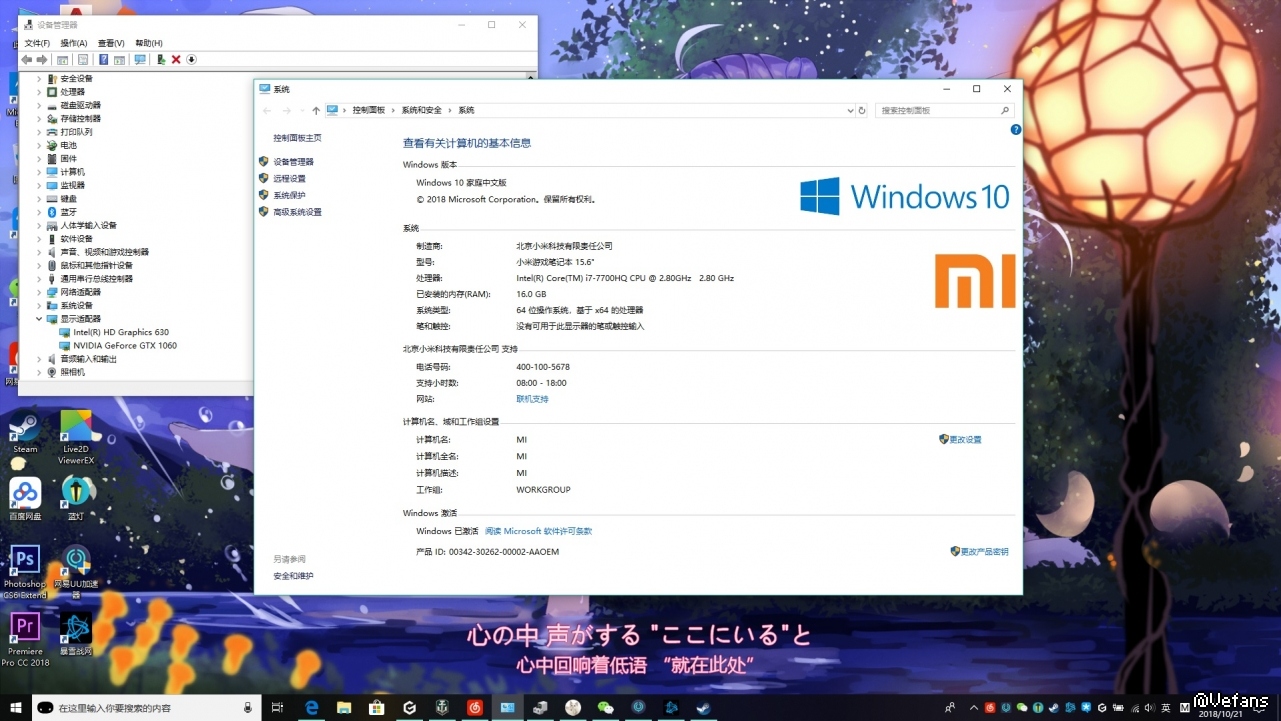Viewport: 1281px width, 721px height.
Task: Expand the 键盘 node
Action: [x=39, y=198]
